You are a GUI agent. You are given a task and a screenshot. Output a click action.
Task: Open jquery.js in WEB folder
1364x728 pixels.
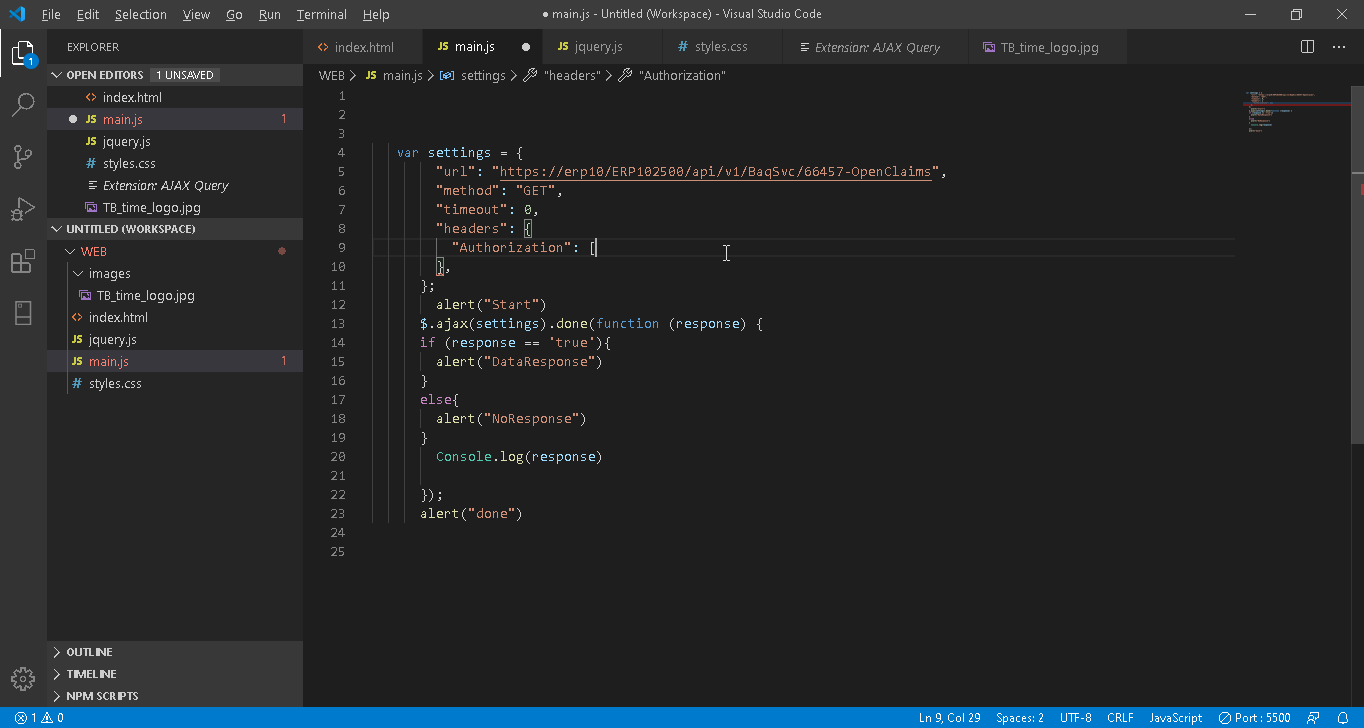(x=175, y=339)
